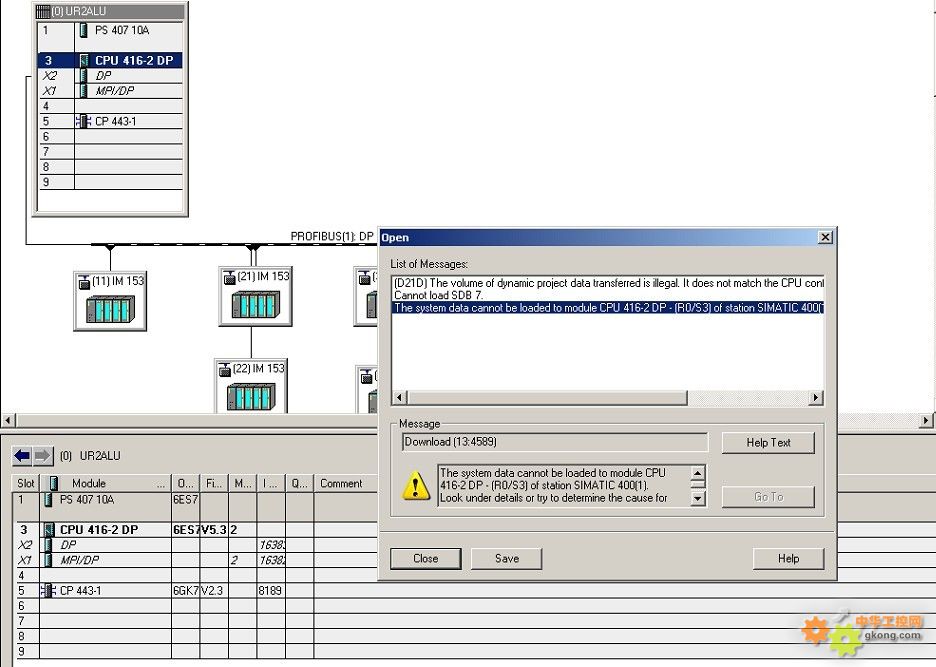This screenshot has width=936, height=667.
Task: Click the CP 443-1 icon in slot table
Action: point(48,591)
